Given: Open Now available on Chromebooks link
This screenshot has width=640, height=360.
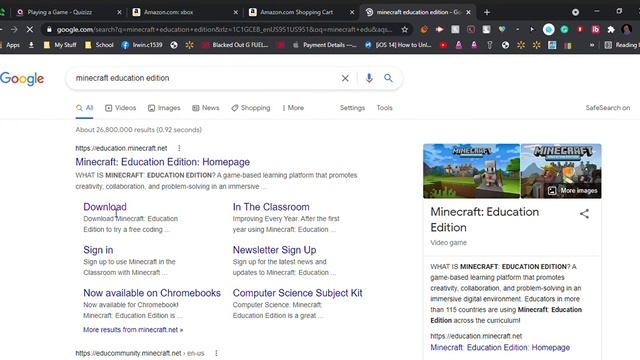Looking at the screenshot, I should [152, 293].
